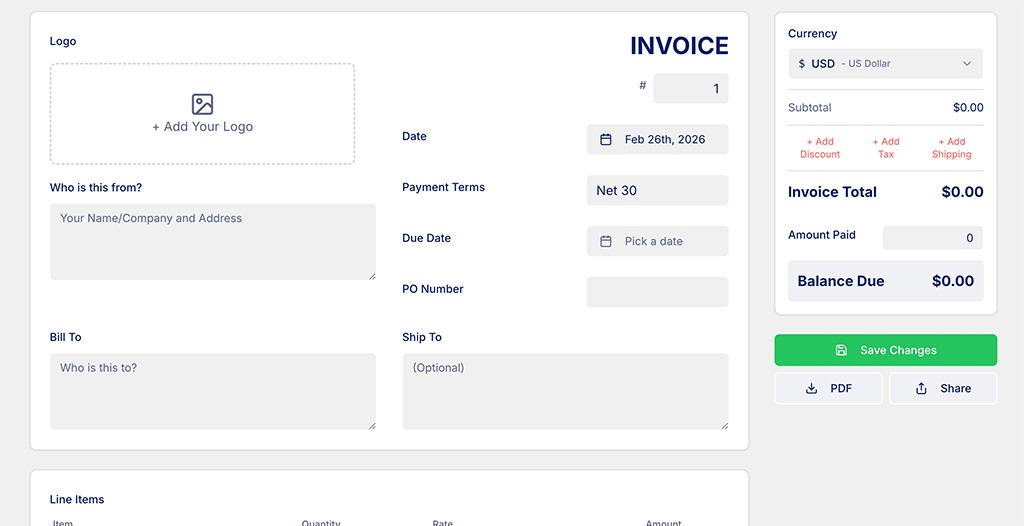
Task: Click the 'Logo' label
Action: 63,41
